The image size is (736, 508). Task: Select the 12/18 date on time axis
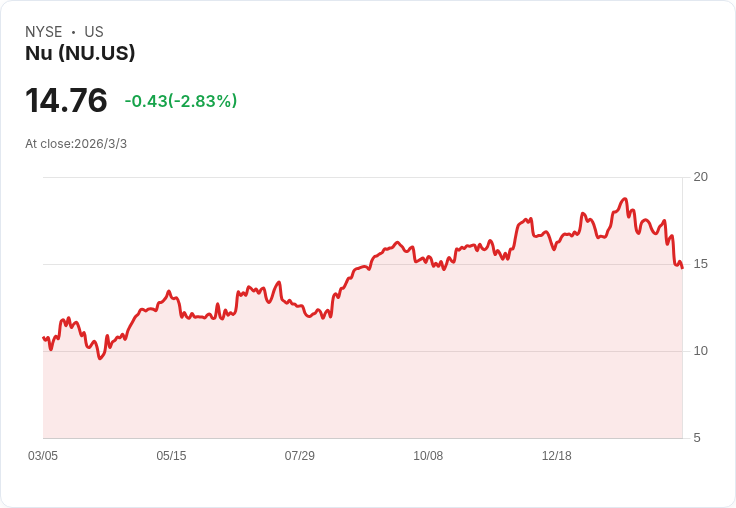[x=556, y=456]
